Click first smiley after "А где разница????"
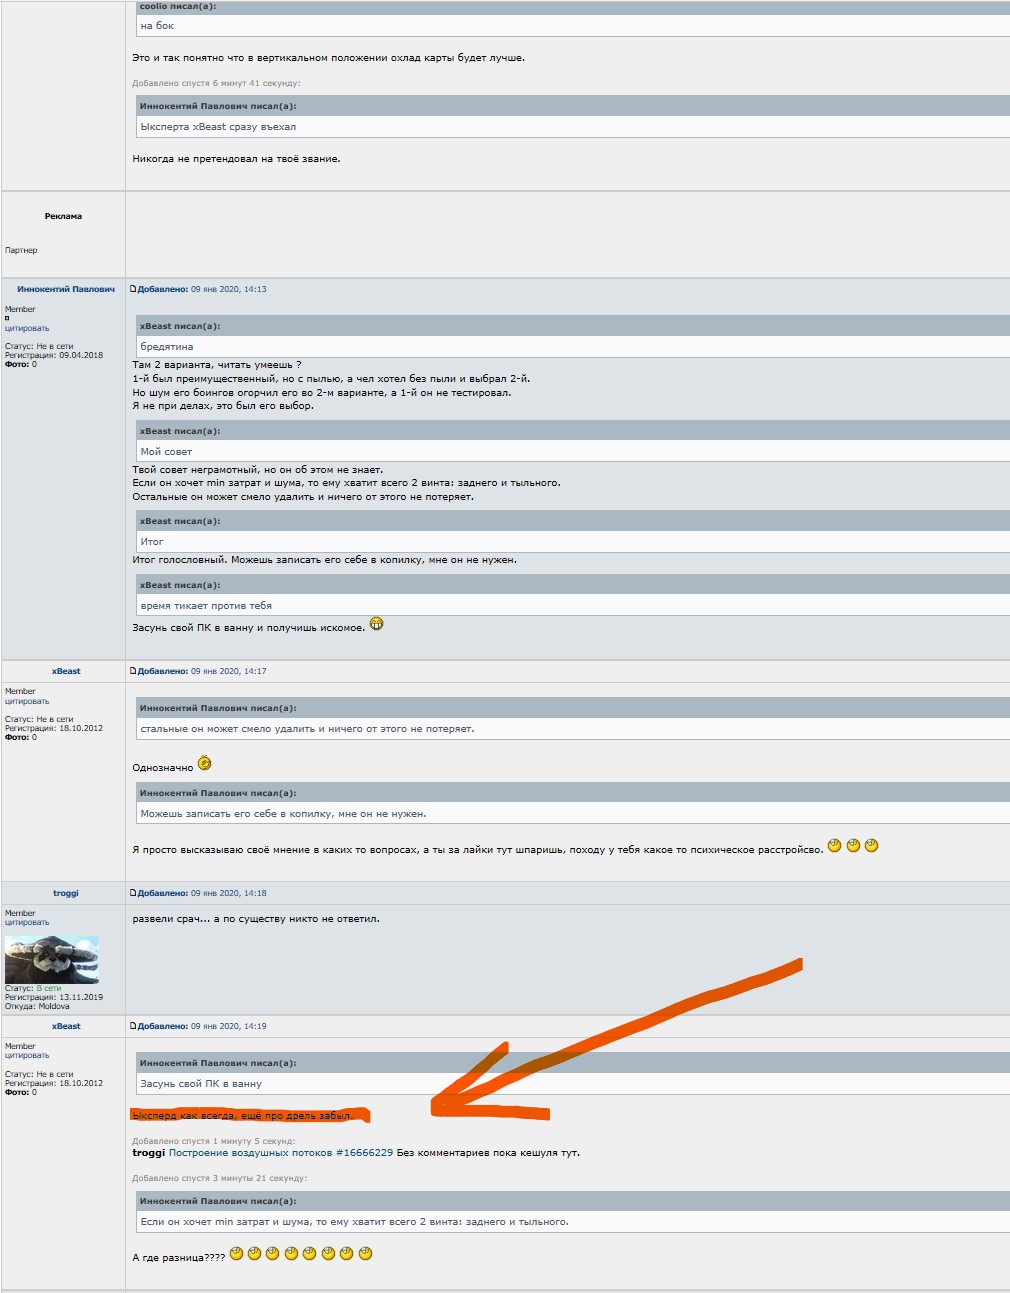1010x1293 pixels. click(236, 1253)
